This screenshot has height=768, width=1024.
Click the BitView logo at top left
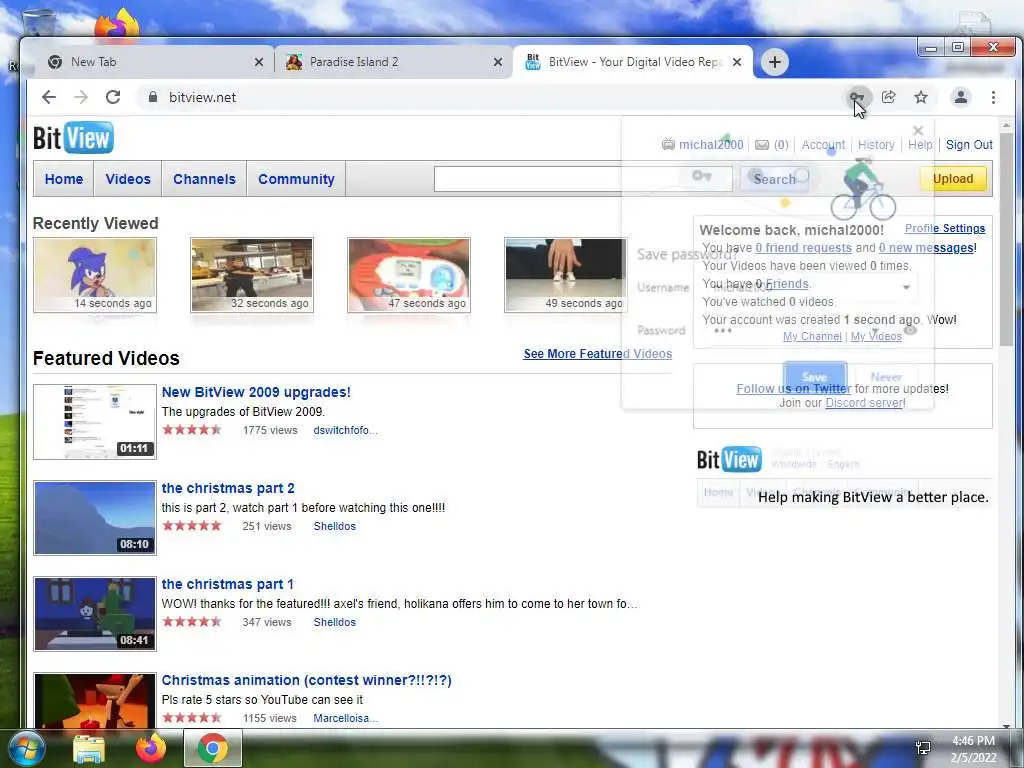coord(73,138)
